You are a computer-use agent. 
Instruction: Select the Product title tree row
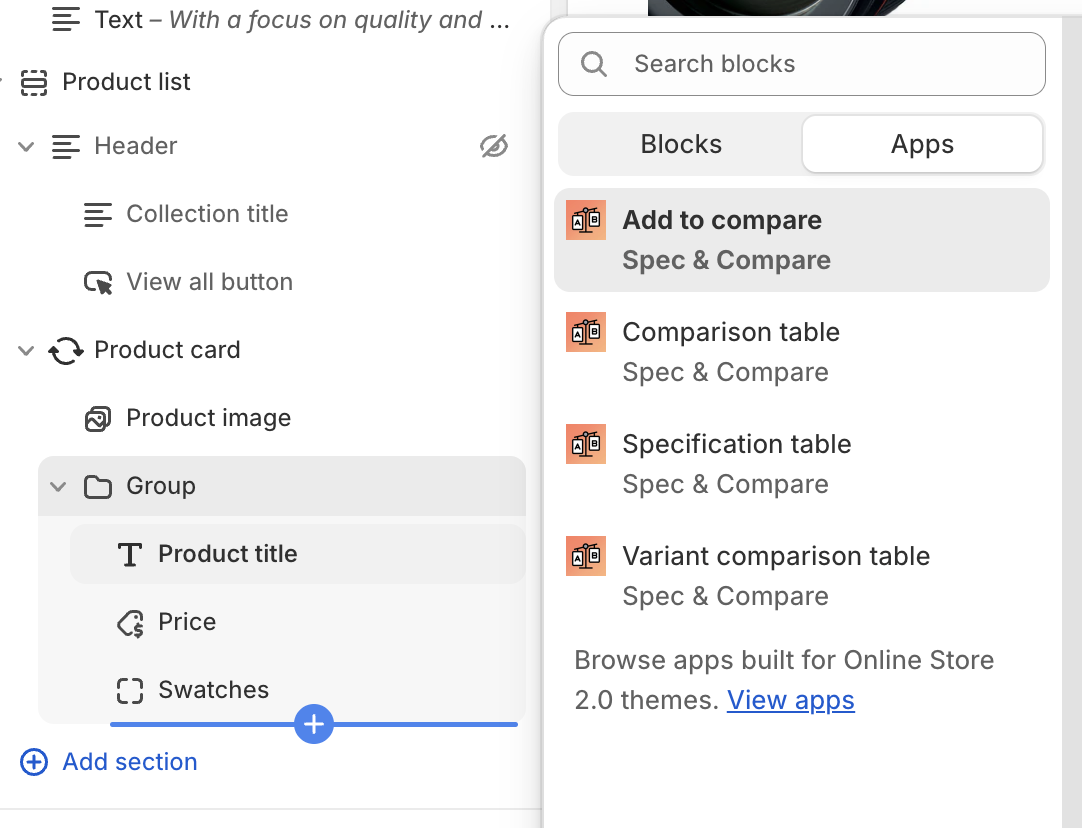(298, 554)
